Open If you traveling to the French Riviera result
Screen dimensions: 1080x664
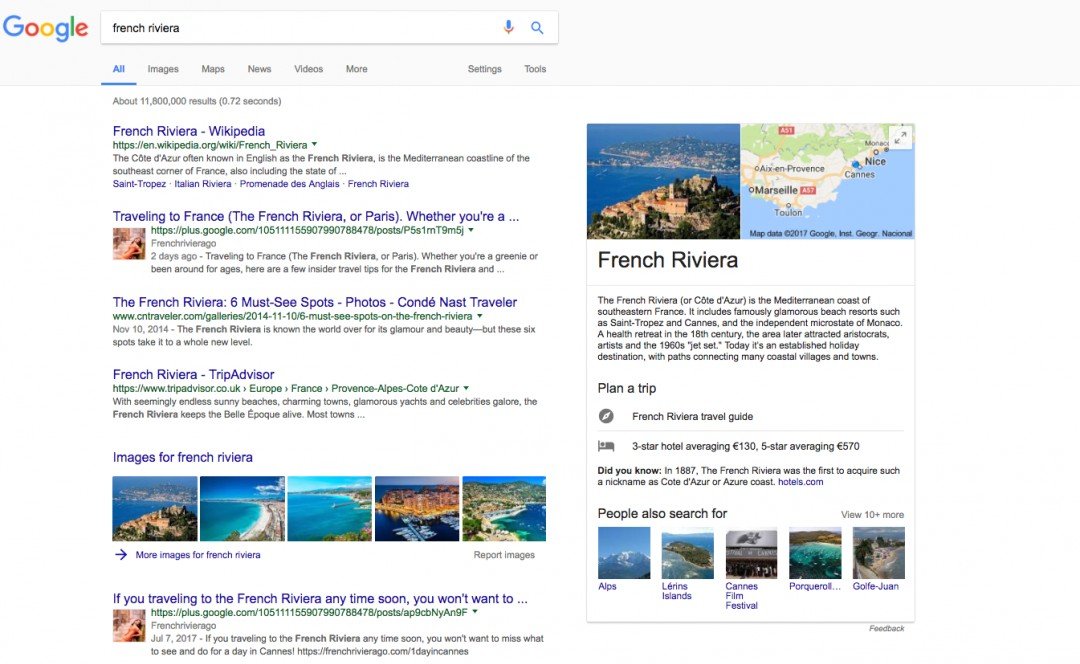(x=320, y=599)
